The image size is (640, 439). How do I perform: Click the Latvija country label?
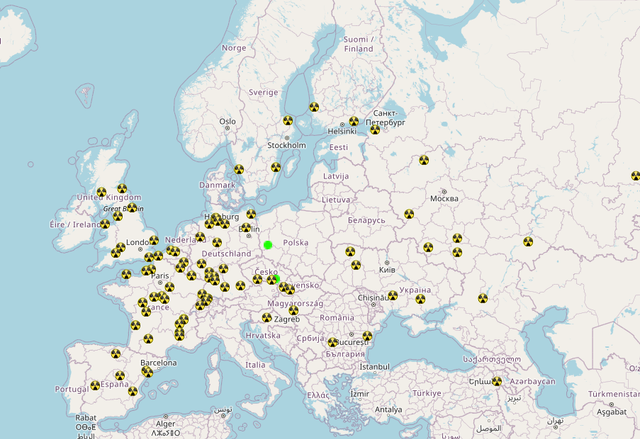(x=336, y=176)
